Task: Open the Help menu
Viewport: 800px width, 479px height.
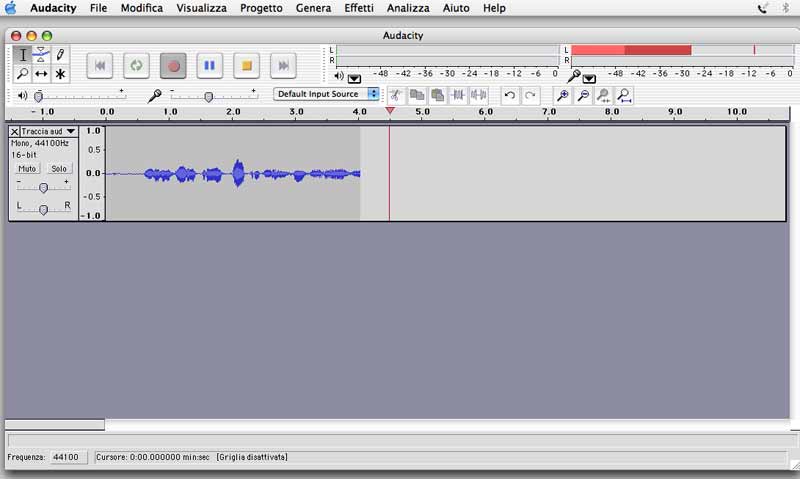Action: click(x=494, y=8)
